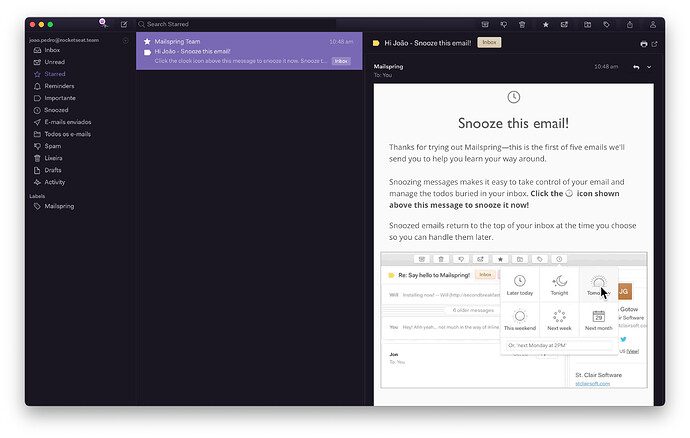Open the Drafts folder
This screenshot has height=438, width=690.
coord(53,170)
